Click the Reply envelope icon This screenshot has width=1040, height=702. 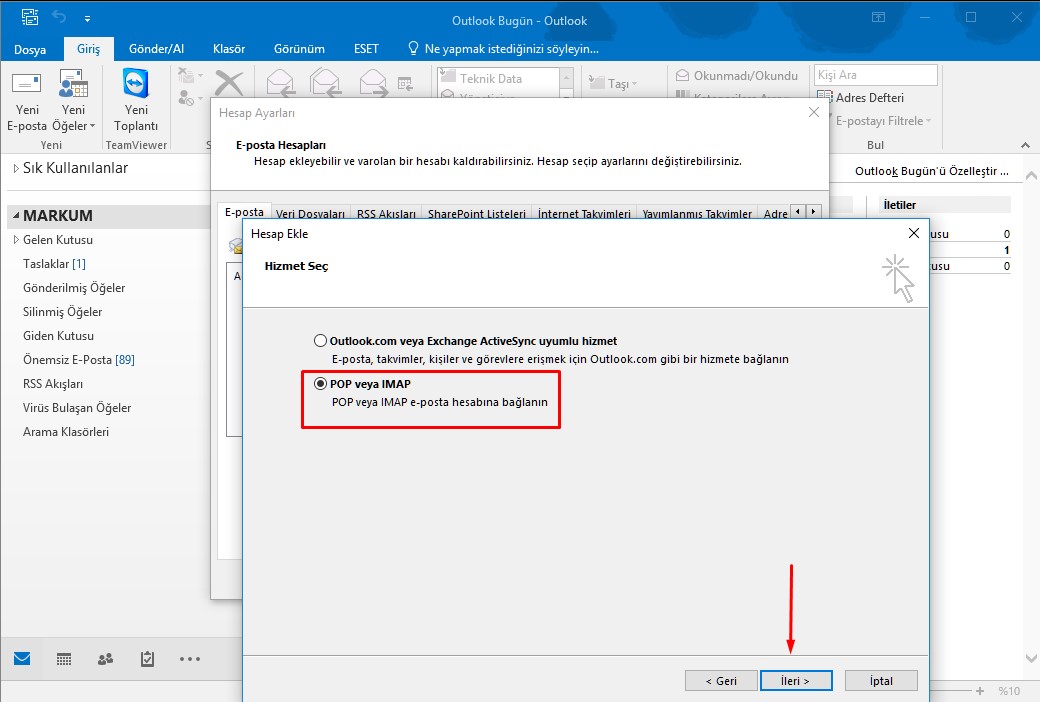[280, 84]
